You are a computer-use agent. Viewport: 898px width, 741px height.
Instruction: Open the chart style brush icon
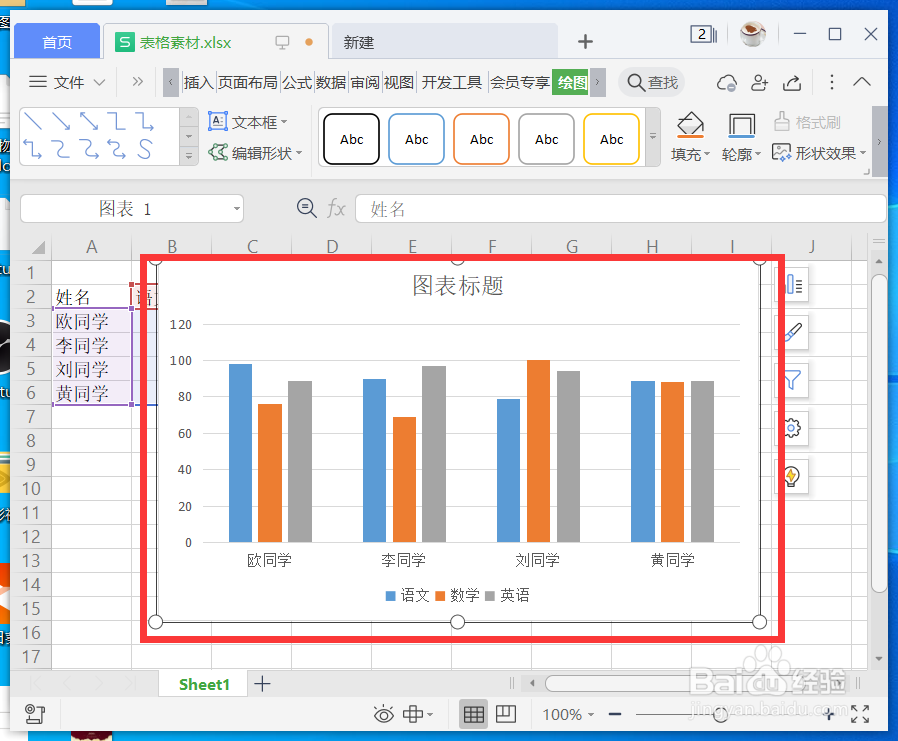[792, 332]
